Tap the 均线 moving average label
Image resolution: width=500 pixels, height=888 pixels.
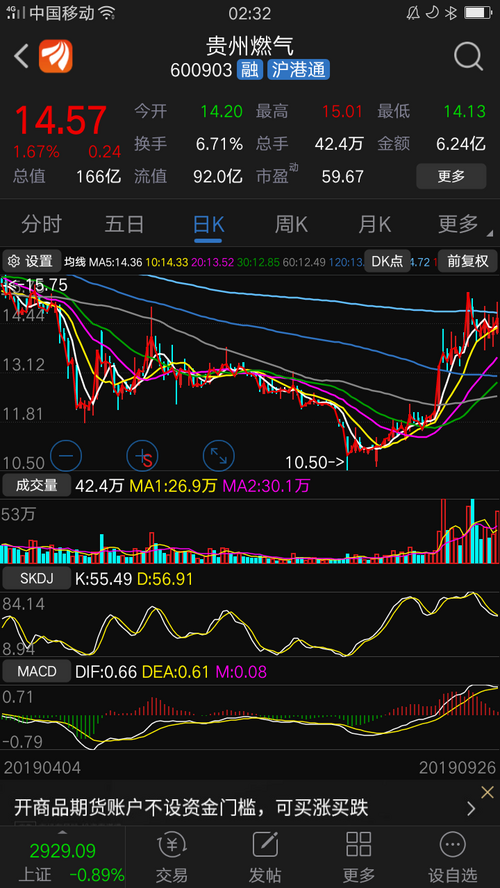coord(74,262)
